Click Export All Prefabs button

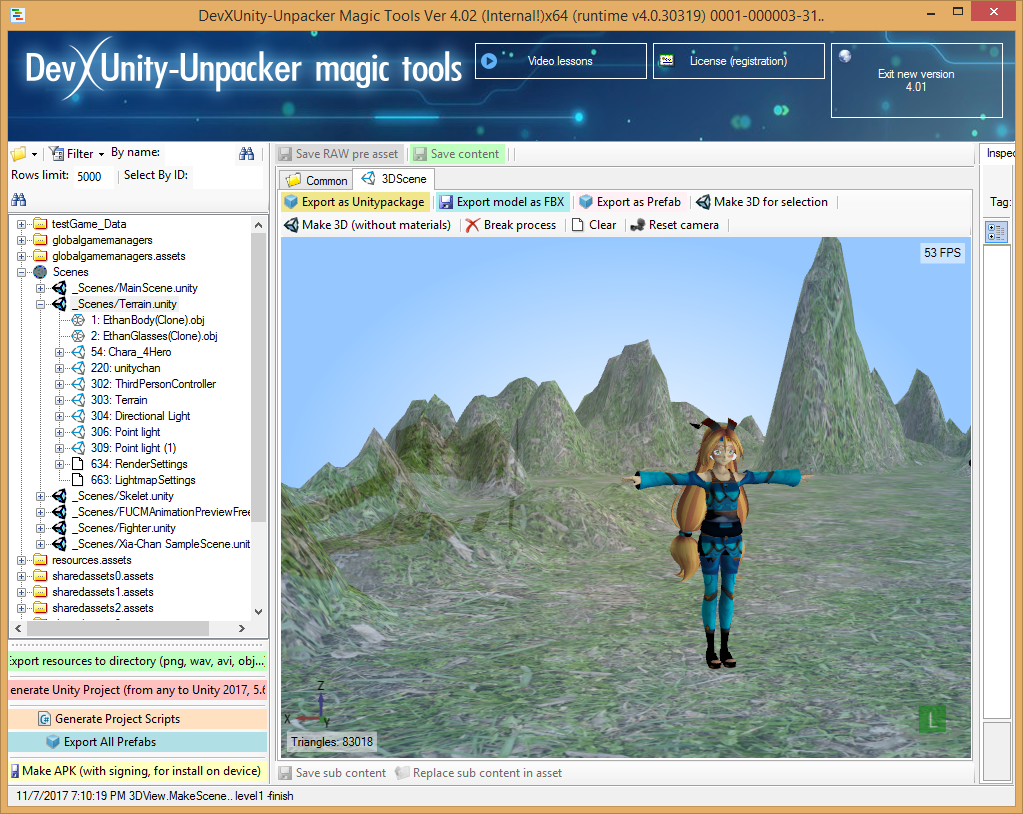click(x=138, y=742)
